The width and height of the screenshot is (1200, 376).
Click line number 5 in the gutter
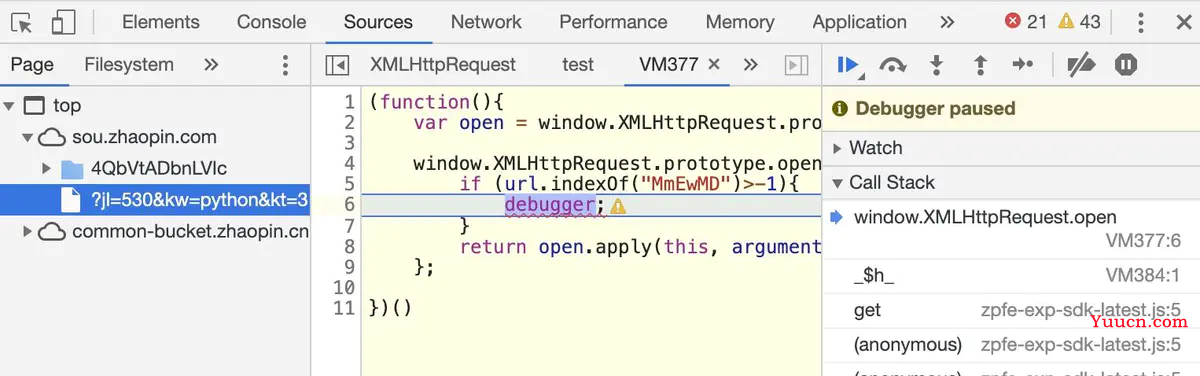pyautogui.click(x=349, y=184)
